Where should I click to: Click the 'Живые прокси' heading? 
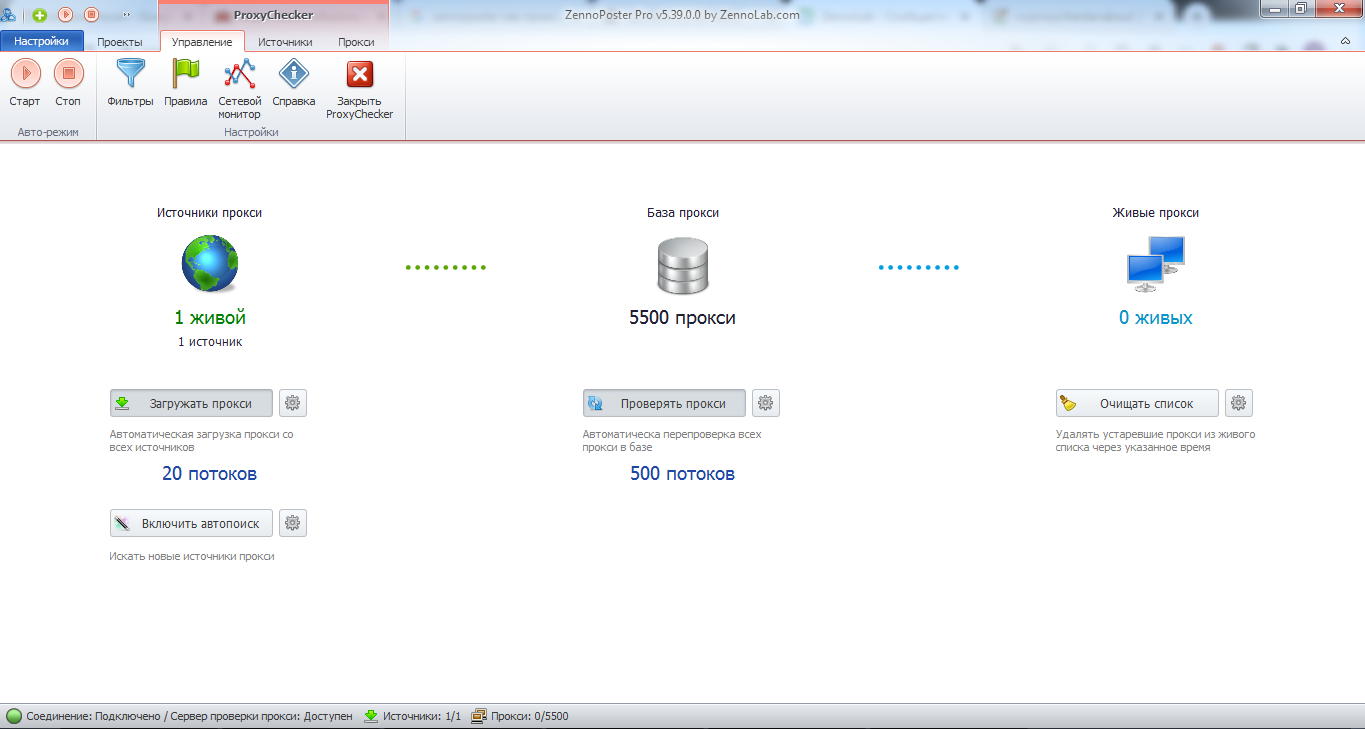point(1155,213)
